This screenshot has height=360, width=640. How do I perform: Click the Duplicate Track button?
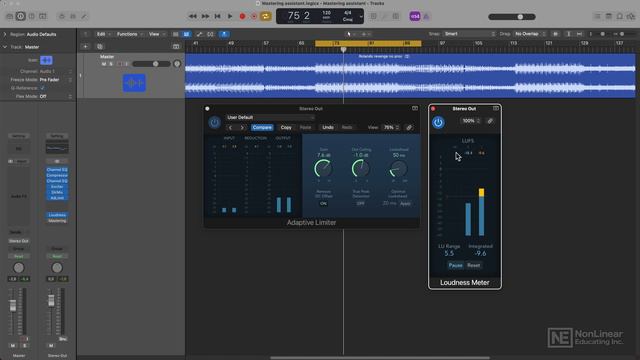tap(100, 47)
